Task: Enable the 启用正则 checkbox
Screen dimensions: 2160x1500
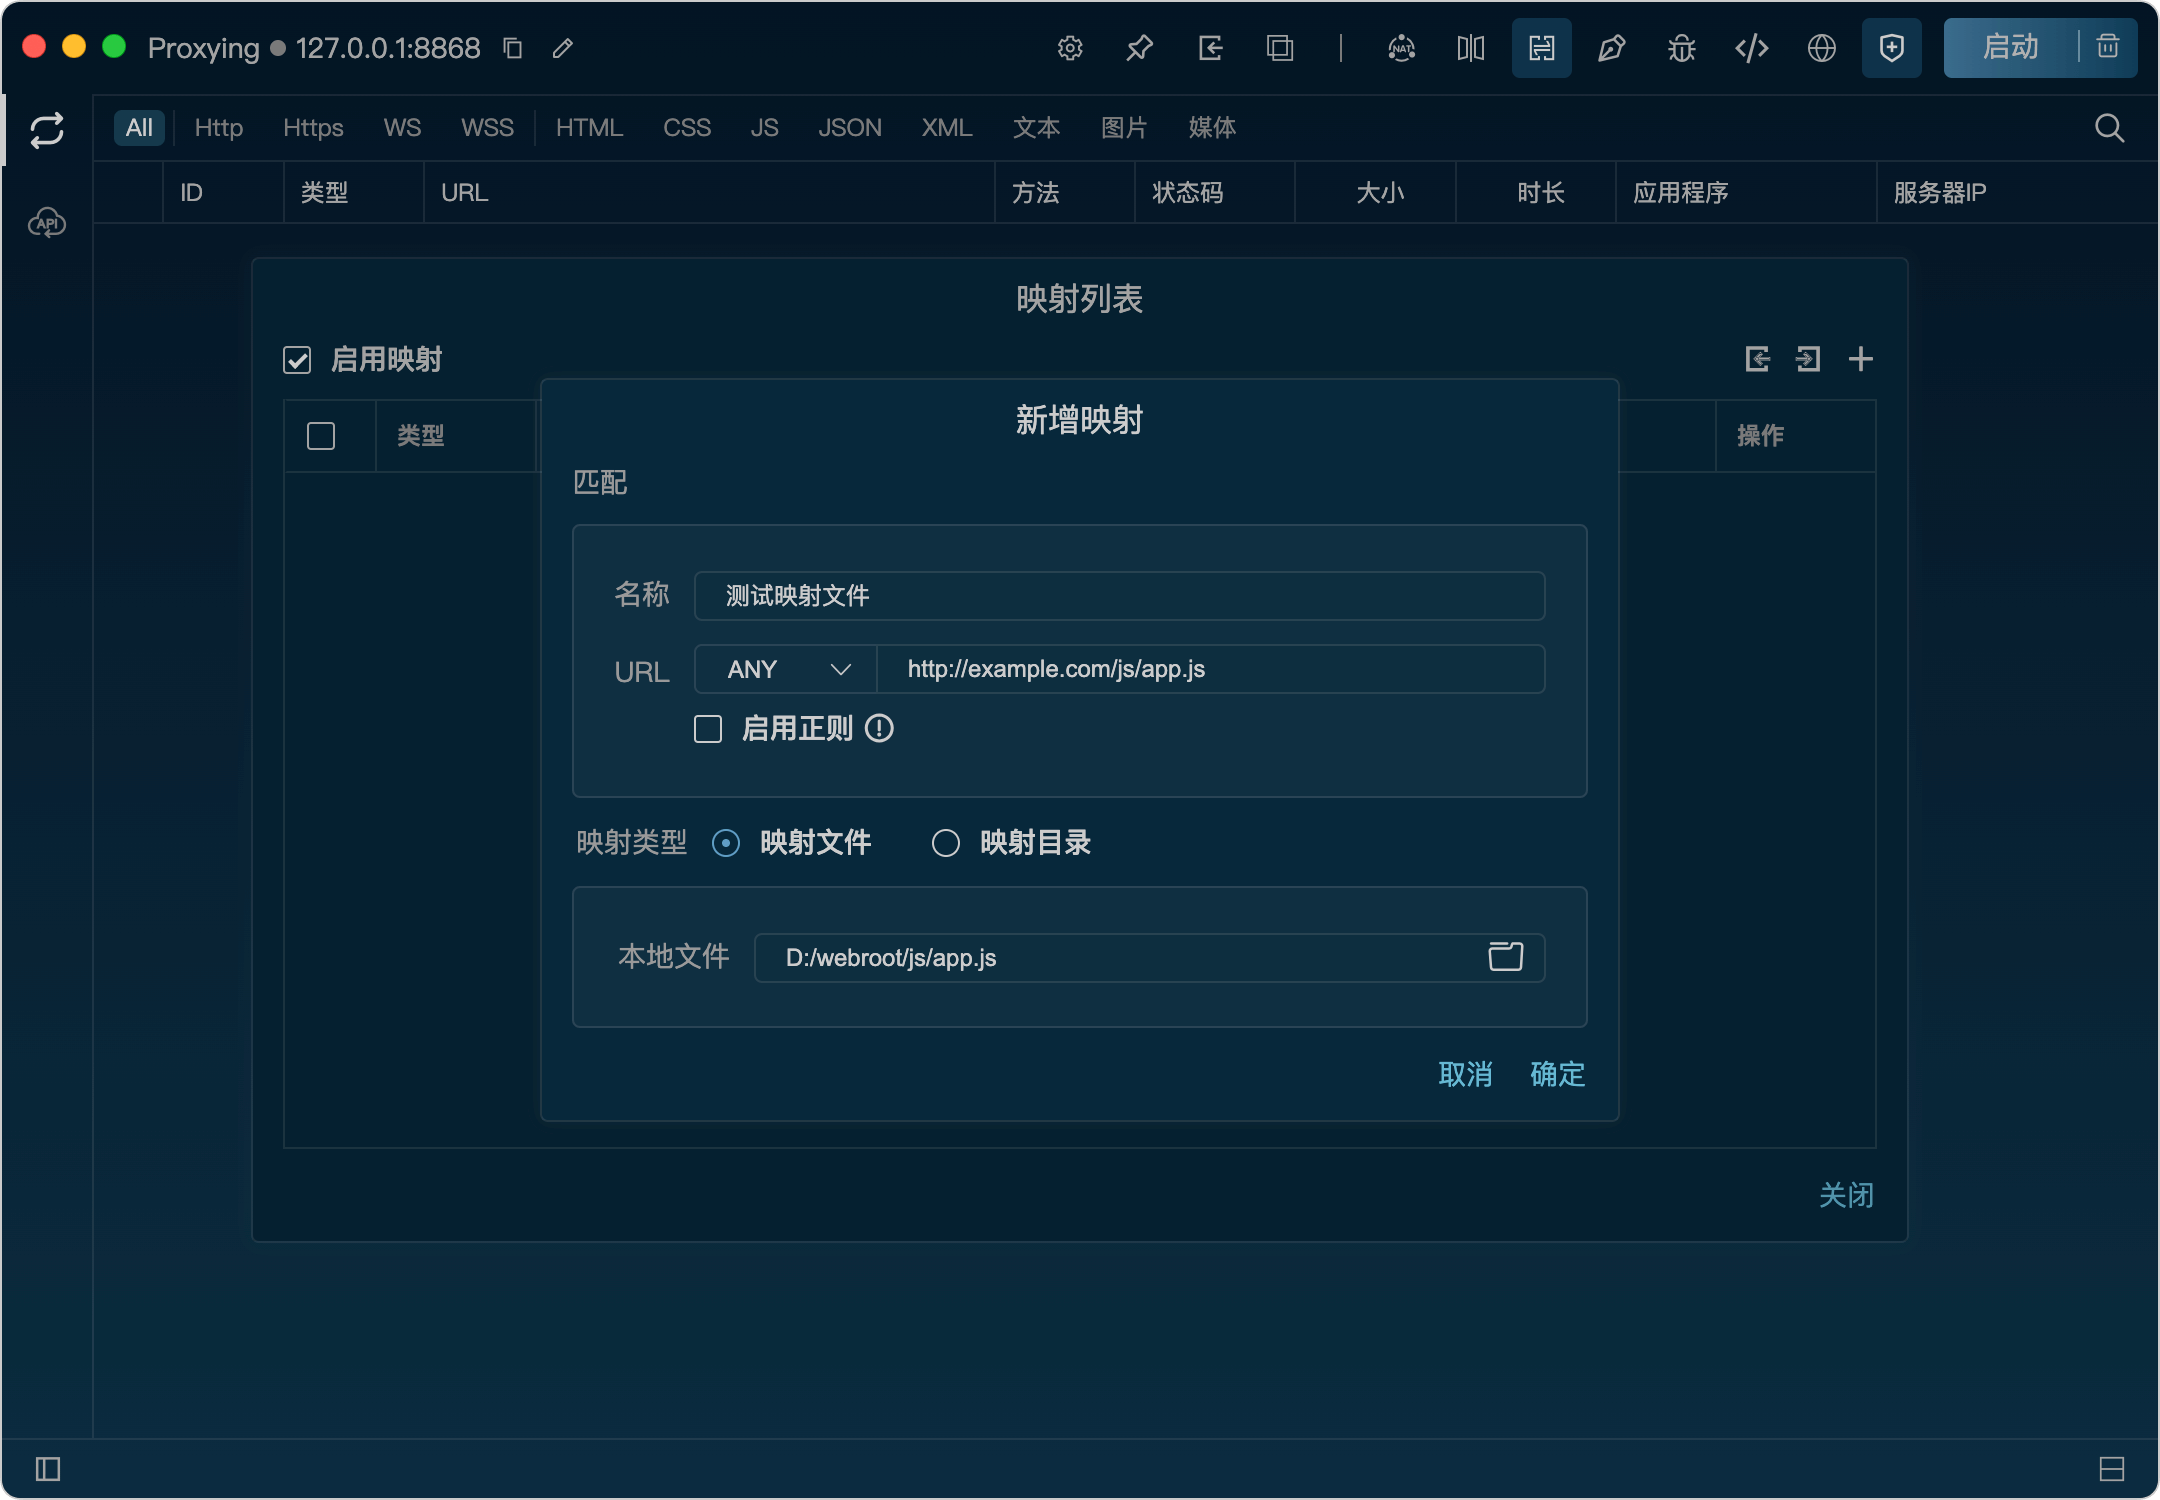Action: (708, 729)
